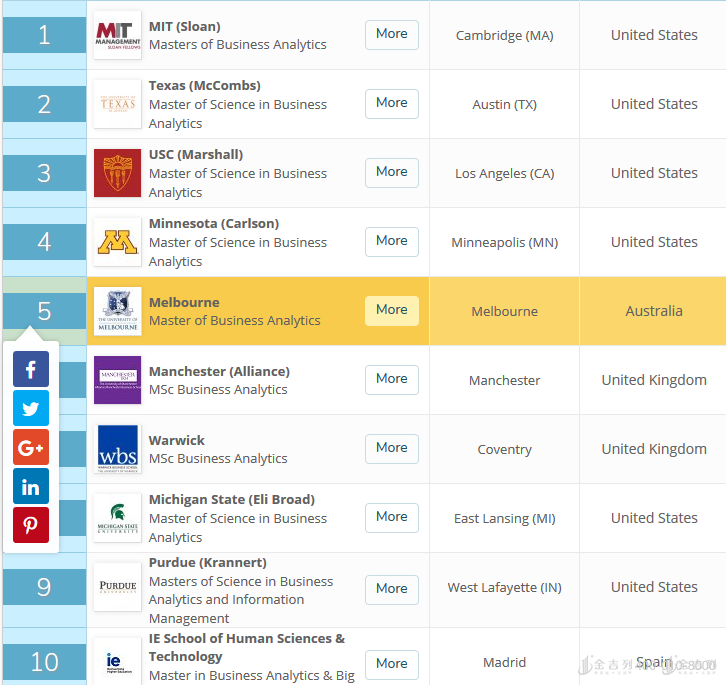
Task: Share ranking on Facebook
Action: click(31, 369)
